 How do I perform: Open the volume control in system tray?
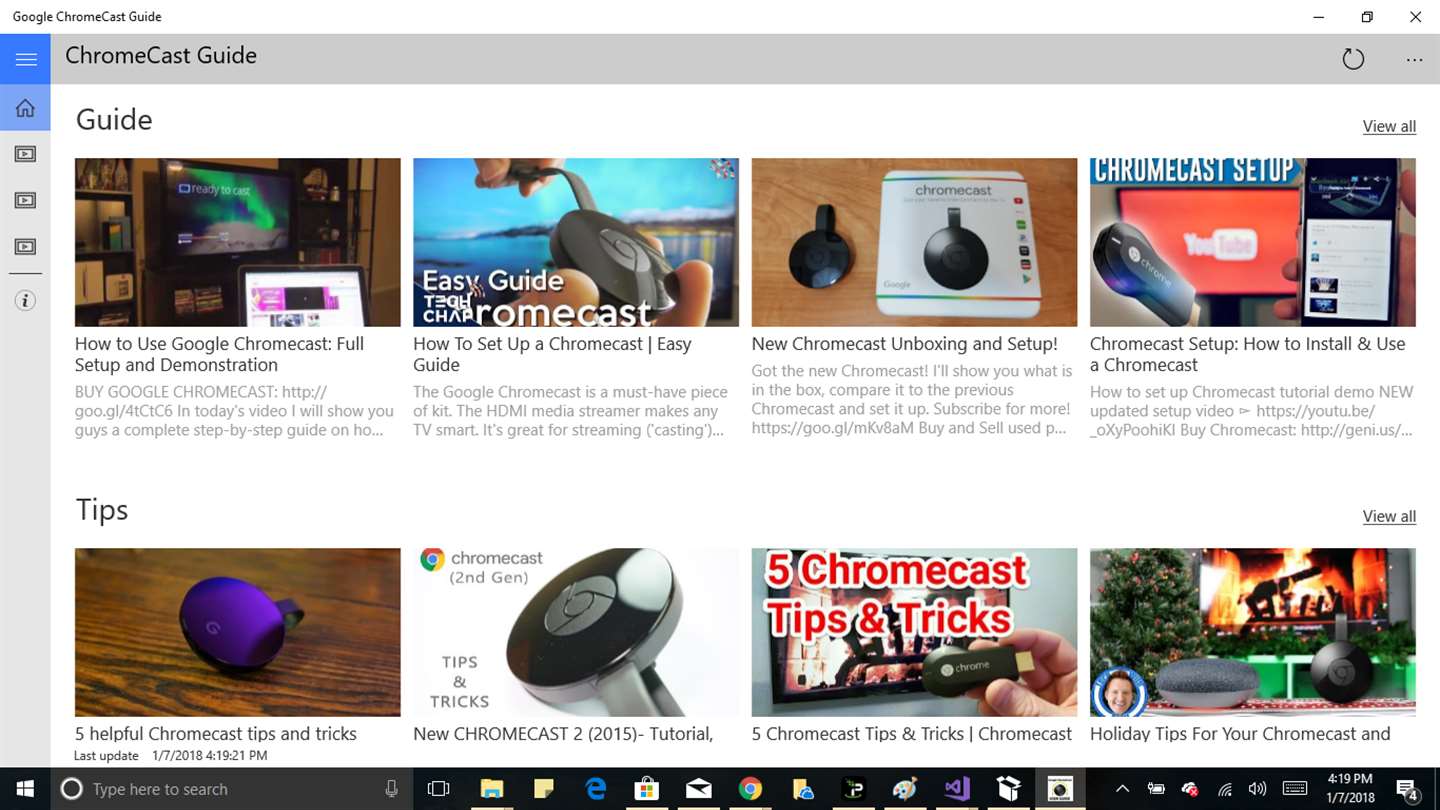1257,789
